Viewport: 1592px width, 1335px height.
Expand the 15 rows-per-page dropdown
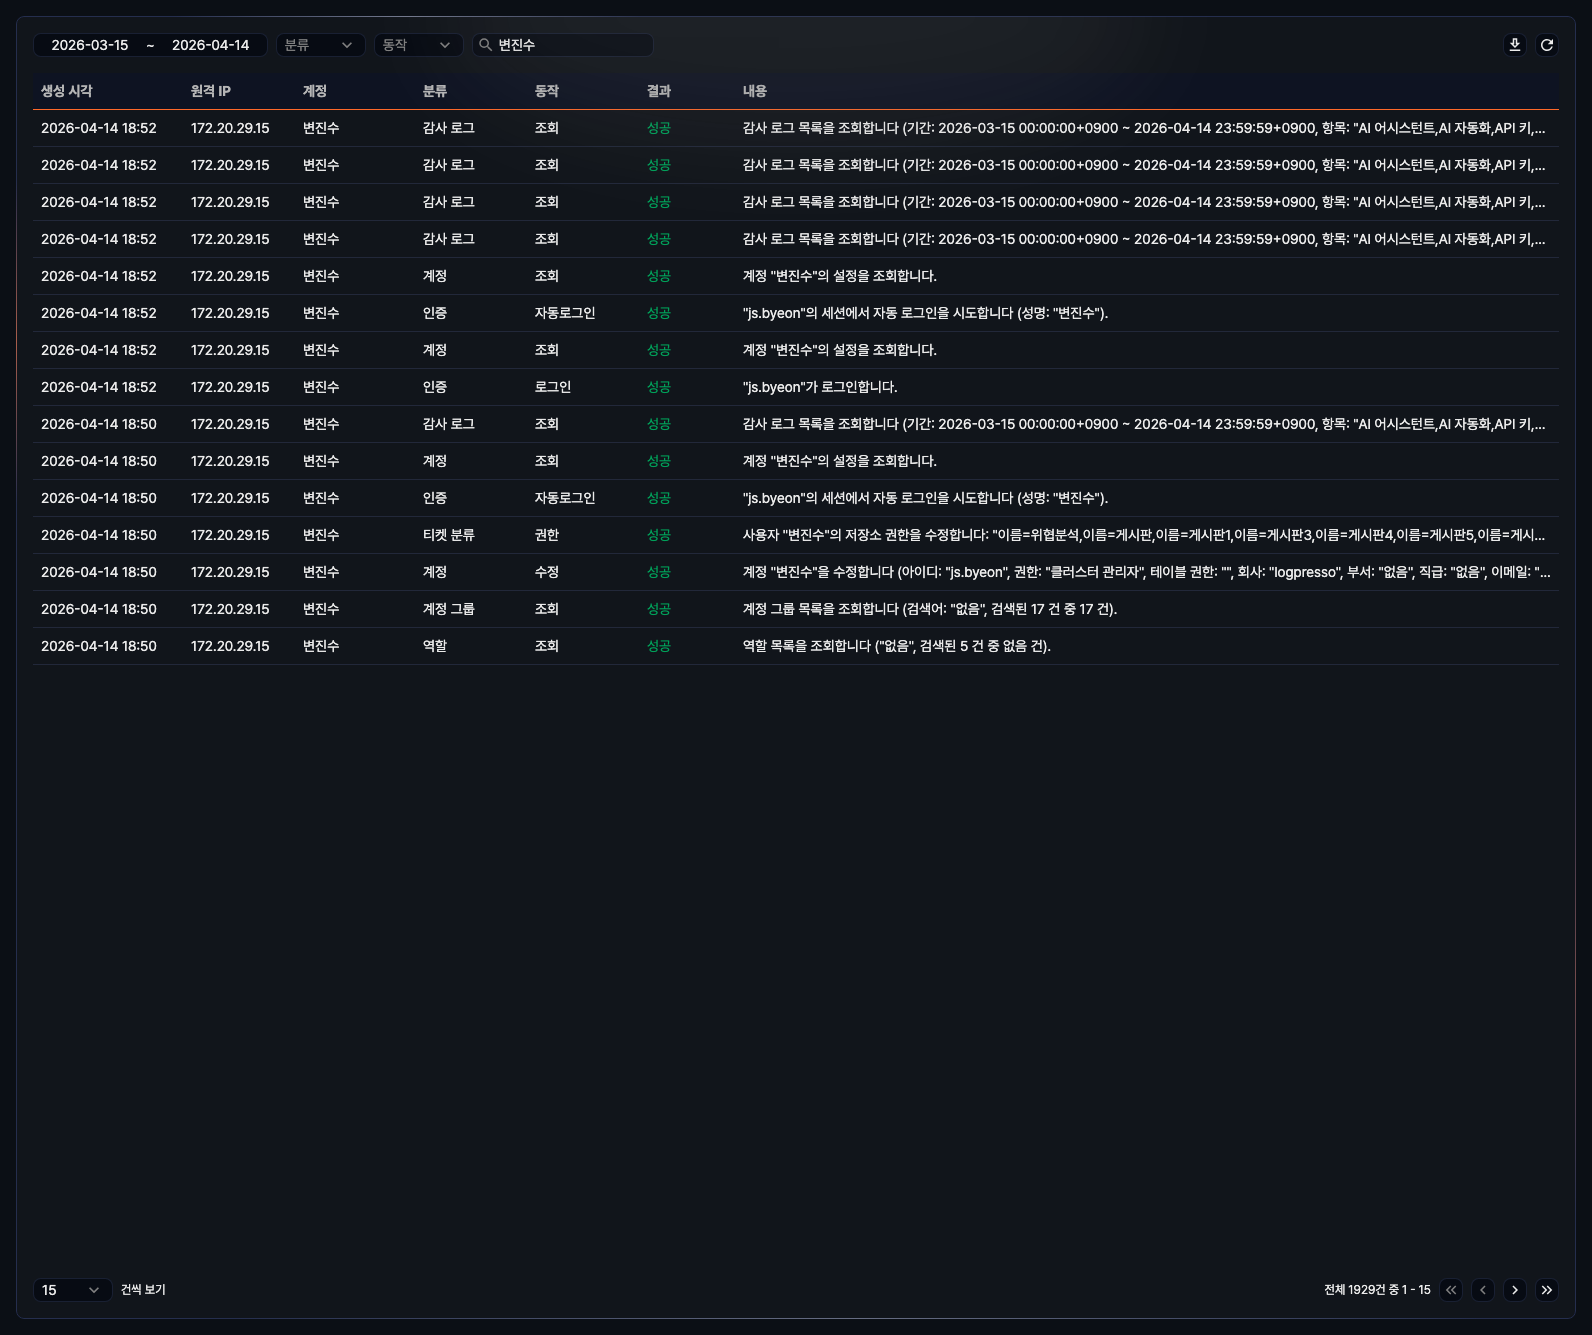tap(72, 1290)
